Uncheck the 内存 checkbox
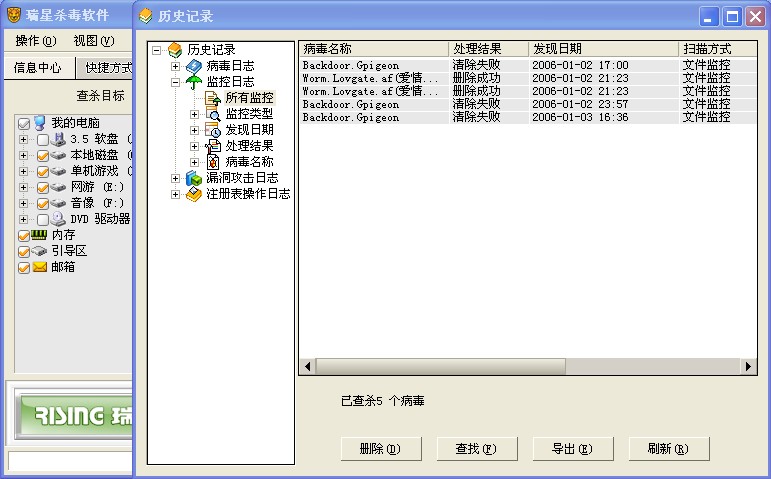Image resolution: width=771 pixels, height=479 pixels. point(24,236)
